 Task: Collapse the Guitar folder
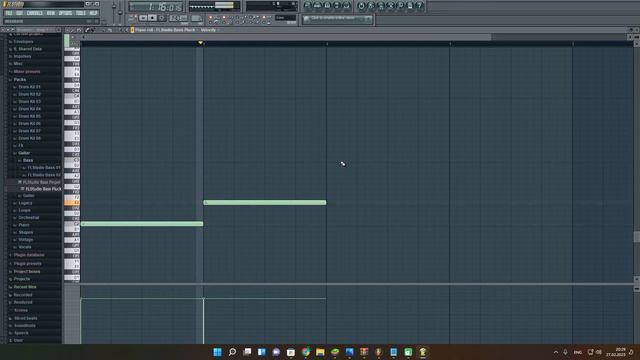tap(24, 153)
